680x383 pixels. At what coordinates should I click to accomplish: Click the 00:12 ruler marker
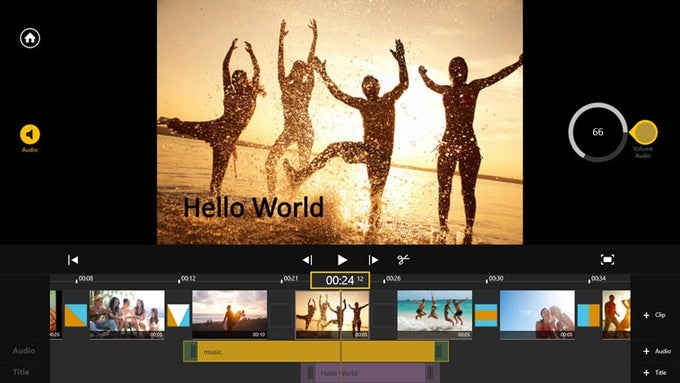(187, 279)
